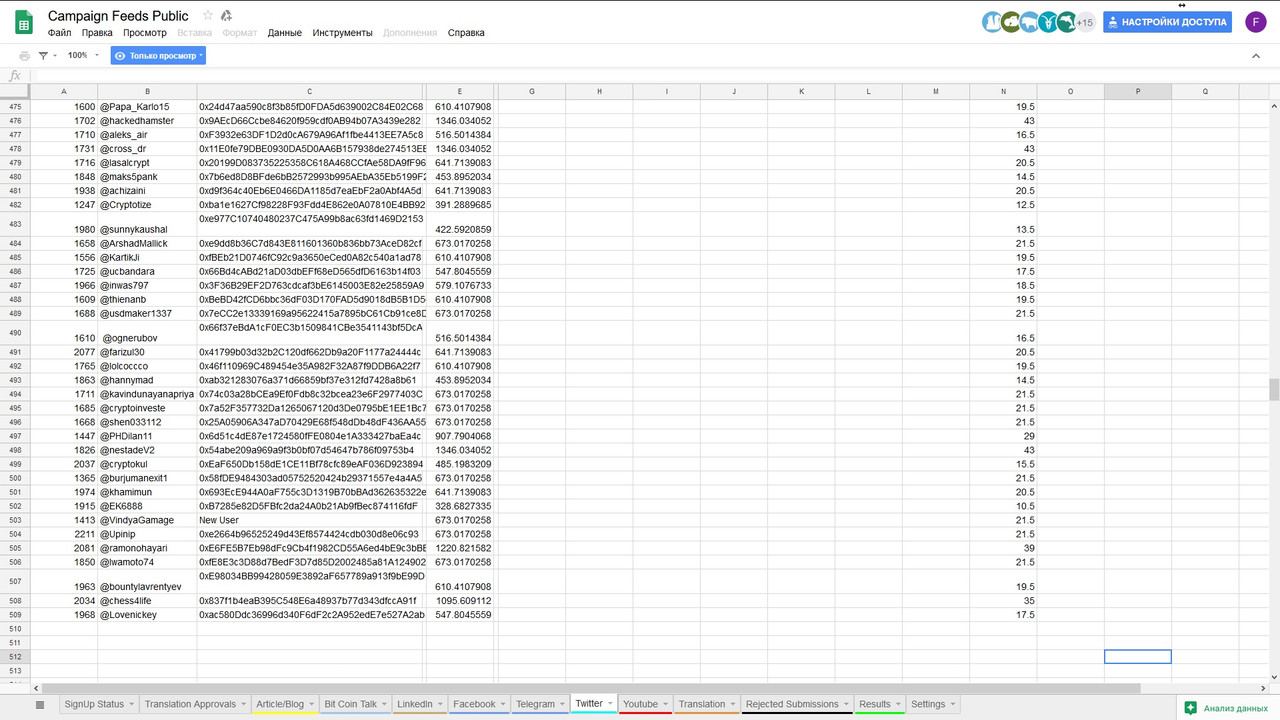The width and height of the screenshot is (1280, 720).
Task: Switch to the Youtube sheet tab
Action: (640, 704)
